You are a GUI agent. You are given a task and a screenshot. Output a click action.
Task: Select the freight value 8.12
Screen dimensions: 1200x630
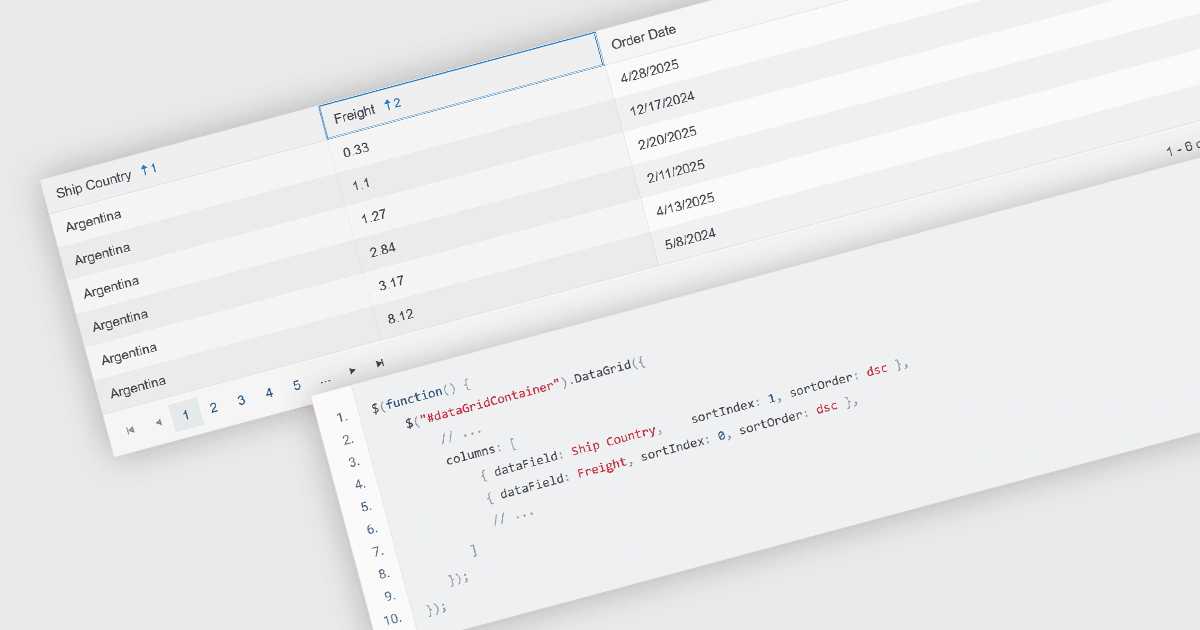[400, 316]
